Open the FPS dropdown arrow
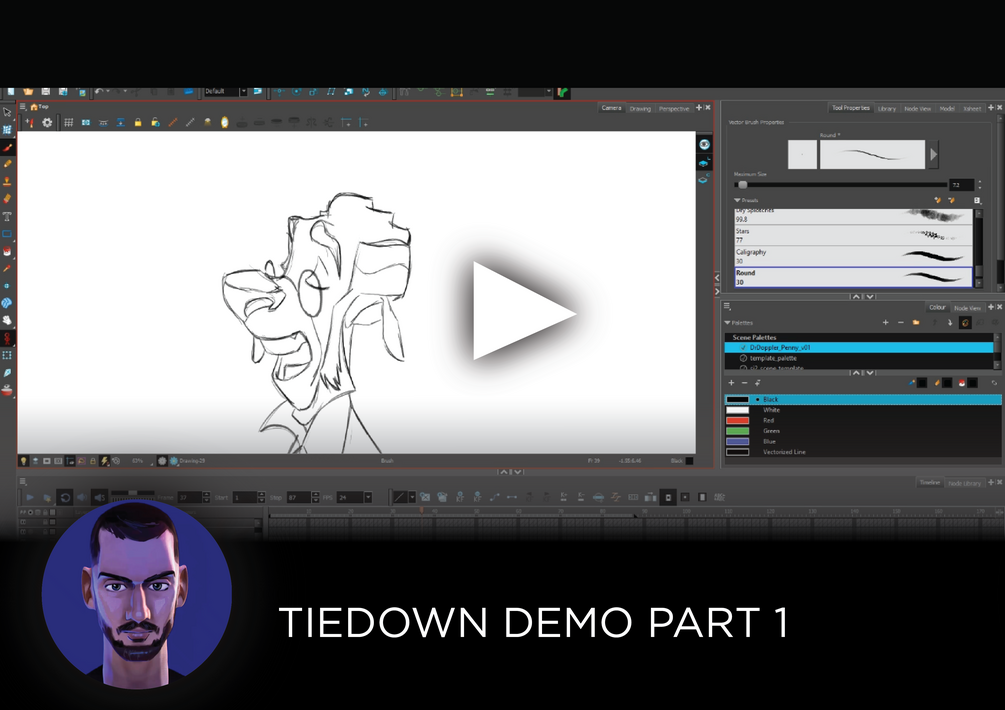The width and height of the screenshot is (1005, 710). point(368,497)
